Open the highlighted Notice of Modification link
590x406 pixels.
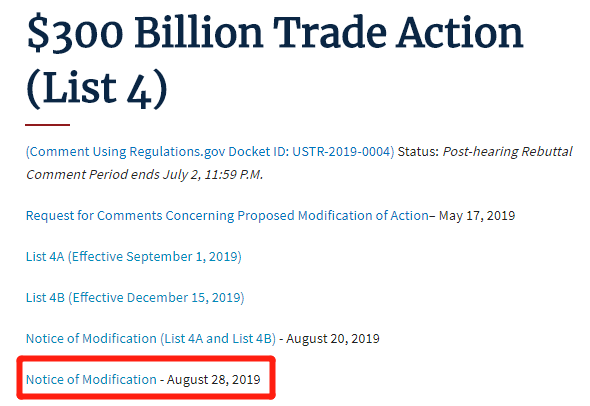[x=91, y=380]
